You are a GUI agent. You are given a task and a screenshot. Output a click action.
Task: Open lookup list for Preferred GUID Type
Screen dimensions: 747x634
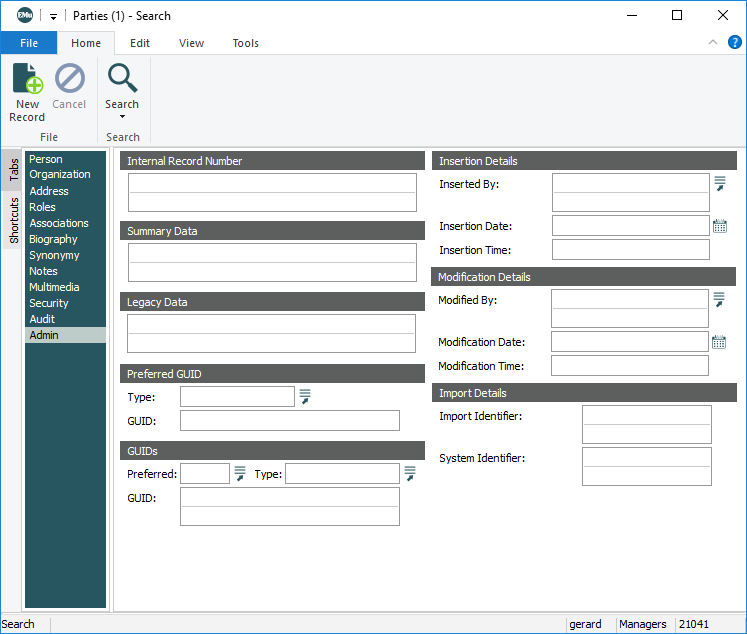point(305,397)
